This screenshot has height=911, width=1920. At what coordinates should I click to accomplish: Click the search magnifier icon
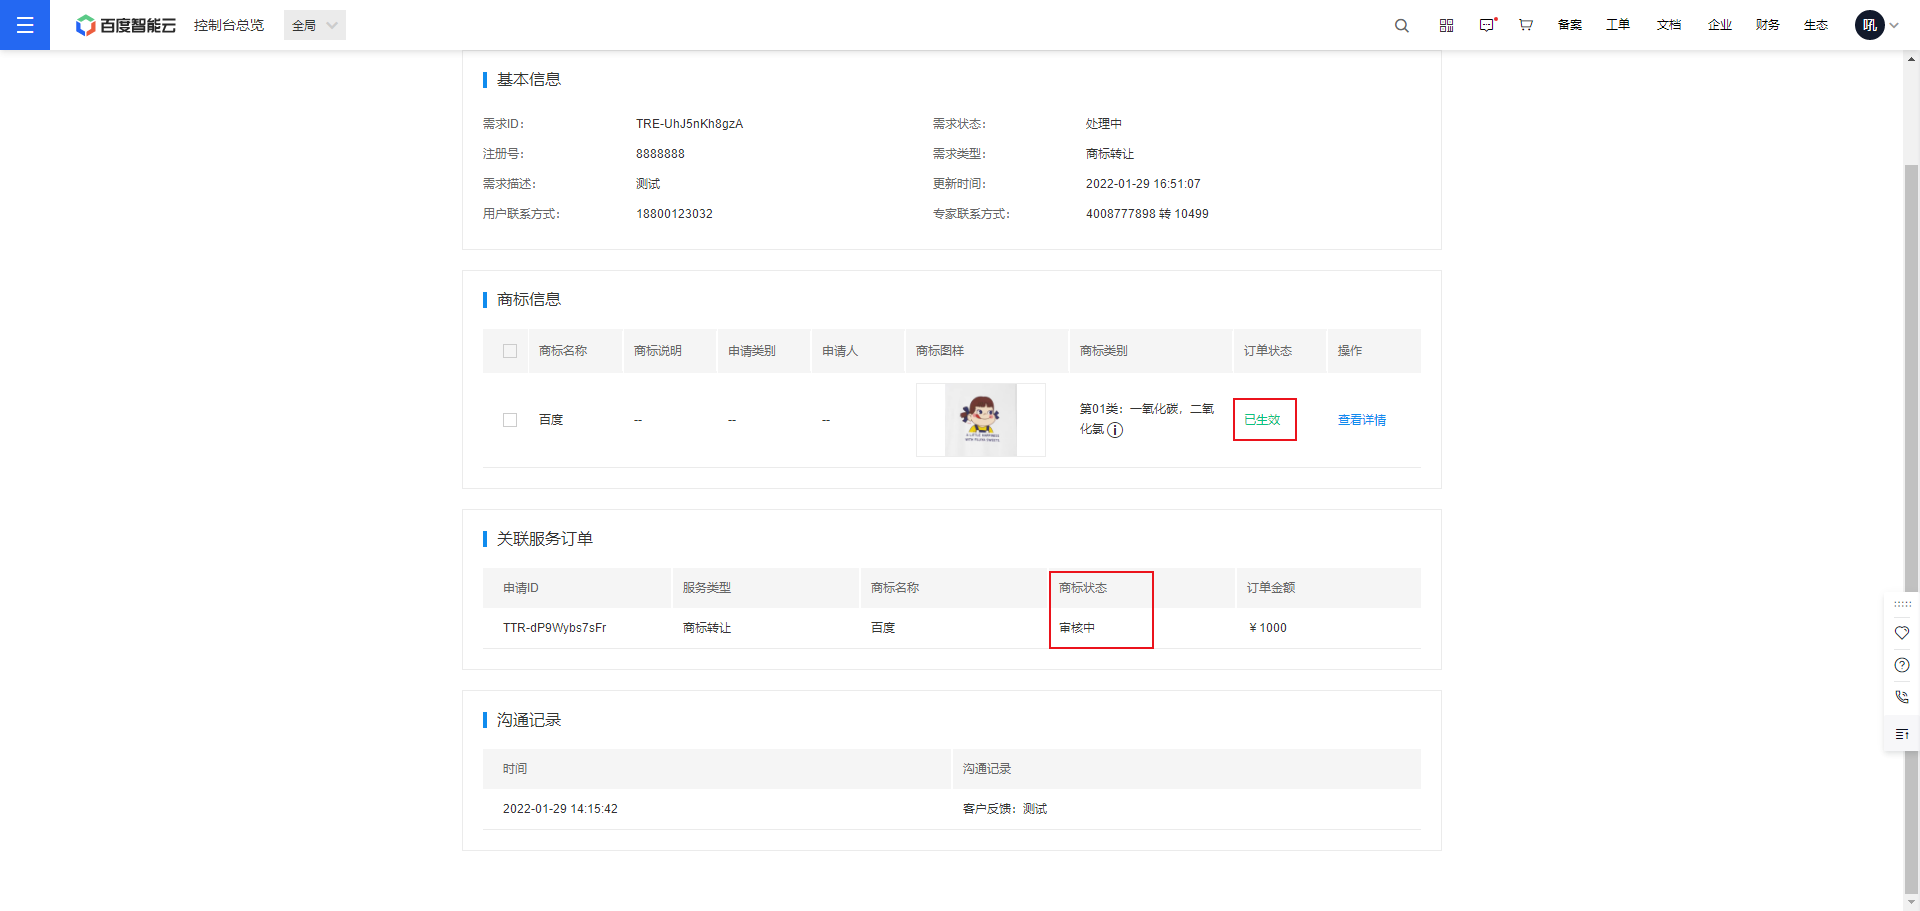pyautogui.click(x=1401, y=26)
